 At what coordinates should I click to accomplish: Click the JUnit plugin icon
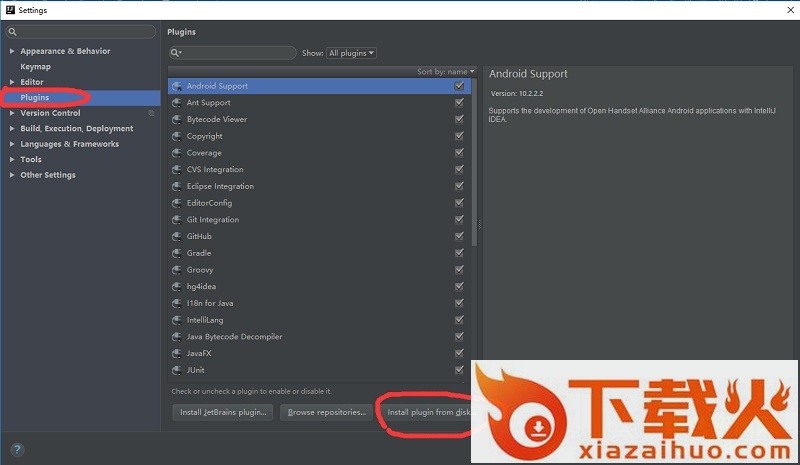[x=177, y=370]
